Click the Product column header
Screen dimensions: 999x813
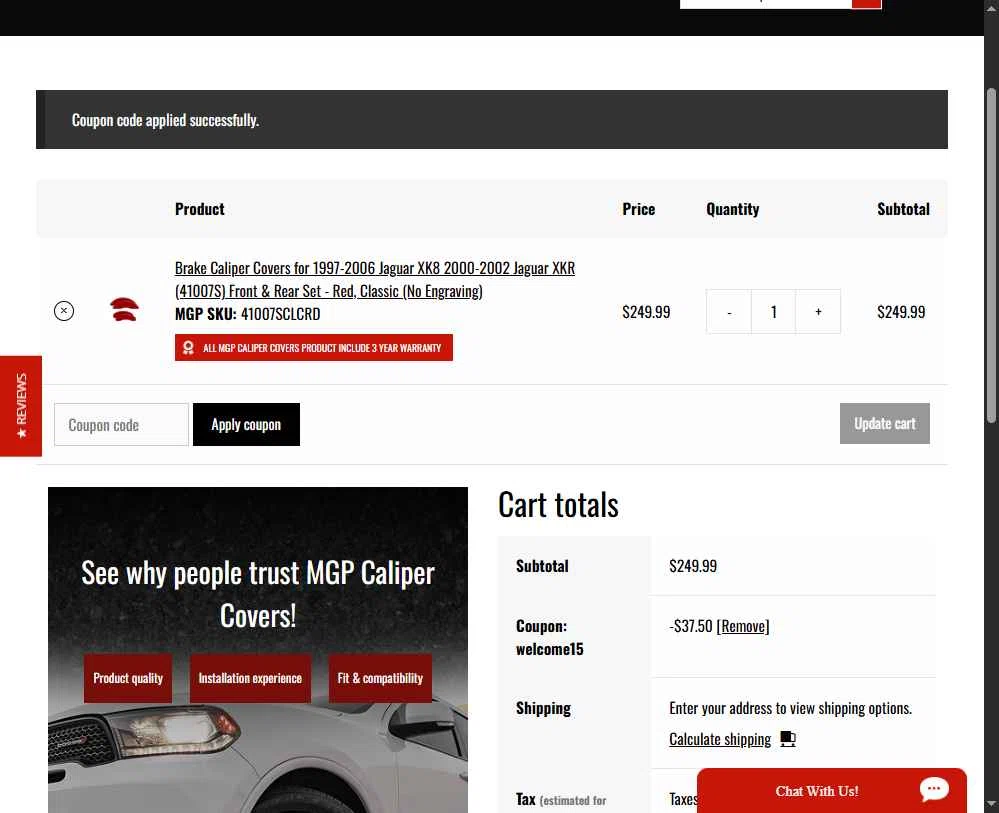point(199,209)
